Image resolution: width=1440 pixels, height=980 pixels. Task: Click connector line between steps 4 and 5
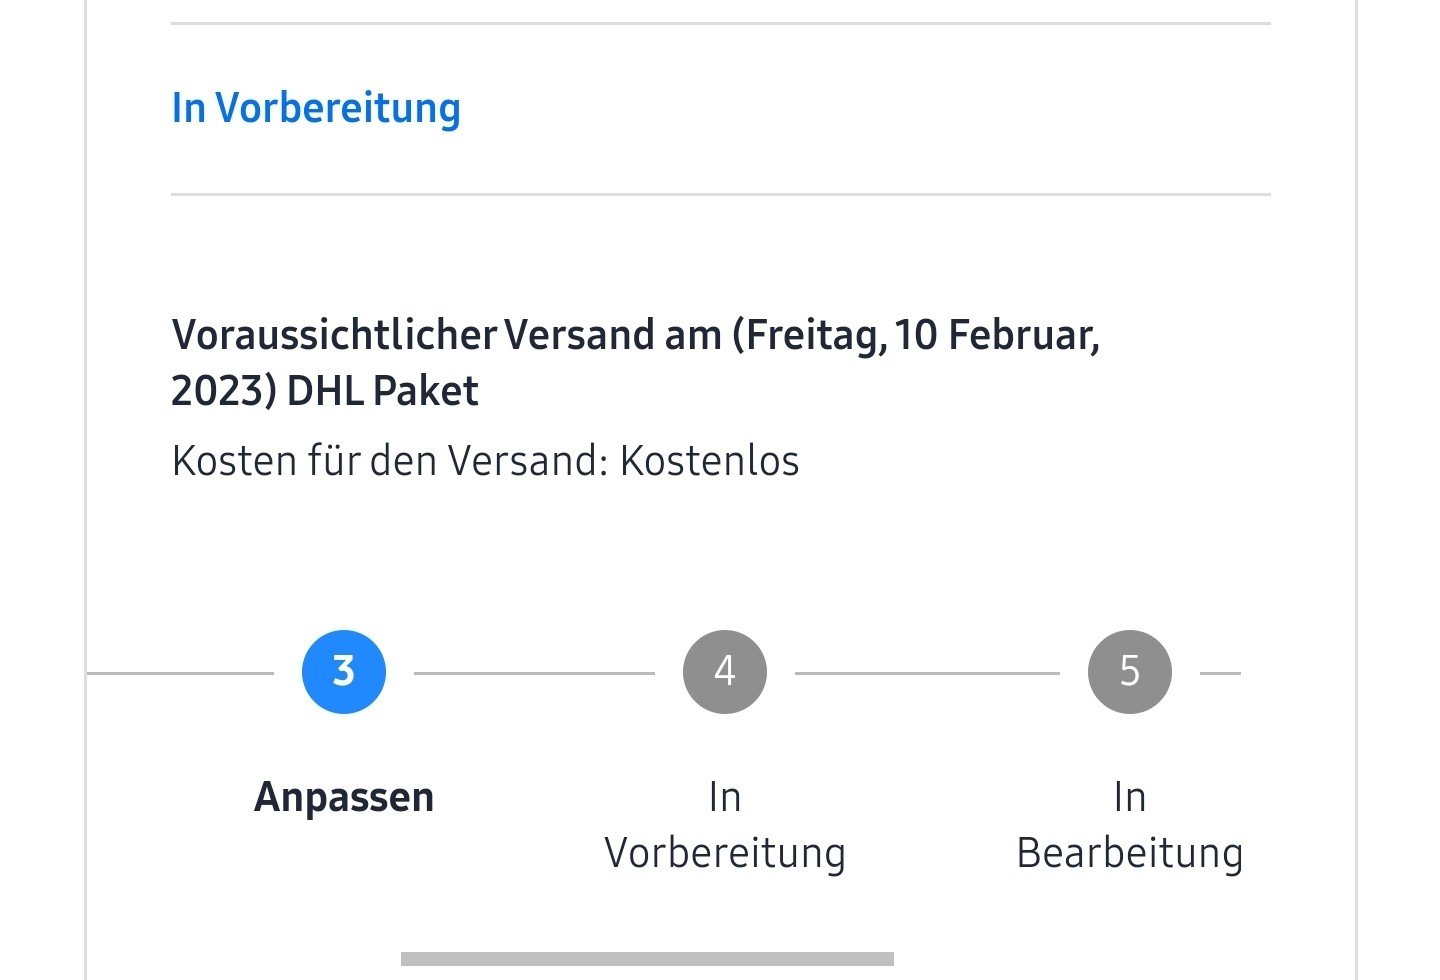click(x=927, y=673)
